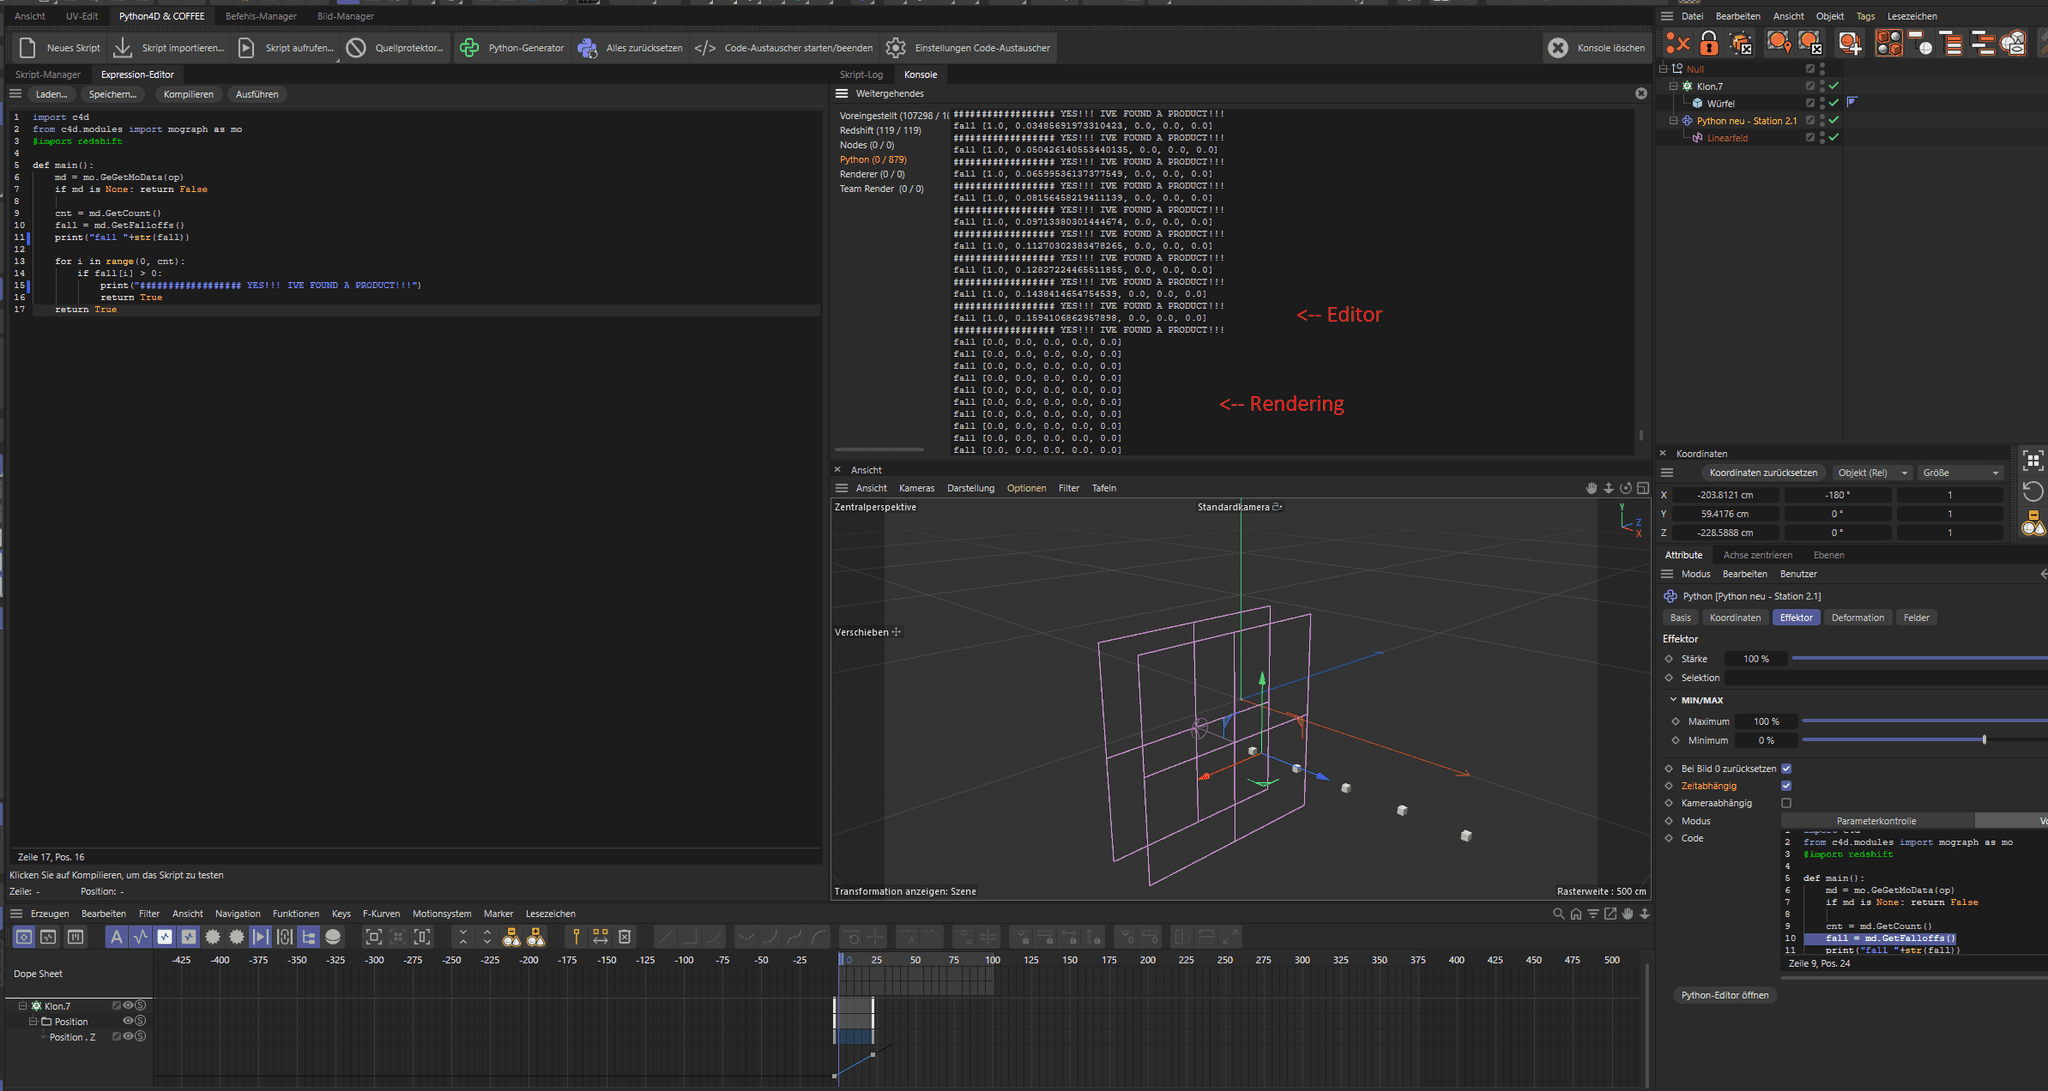Open the F-Kurven timeline menu
2048x1091 pixels.
point(381,913)
